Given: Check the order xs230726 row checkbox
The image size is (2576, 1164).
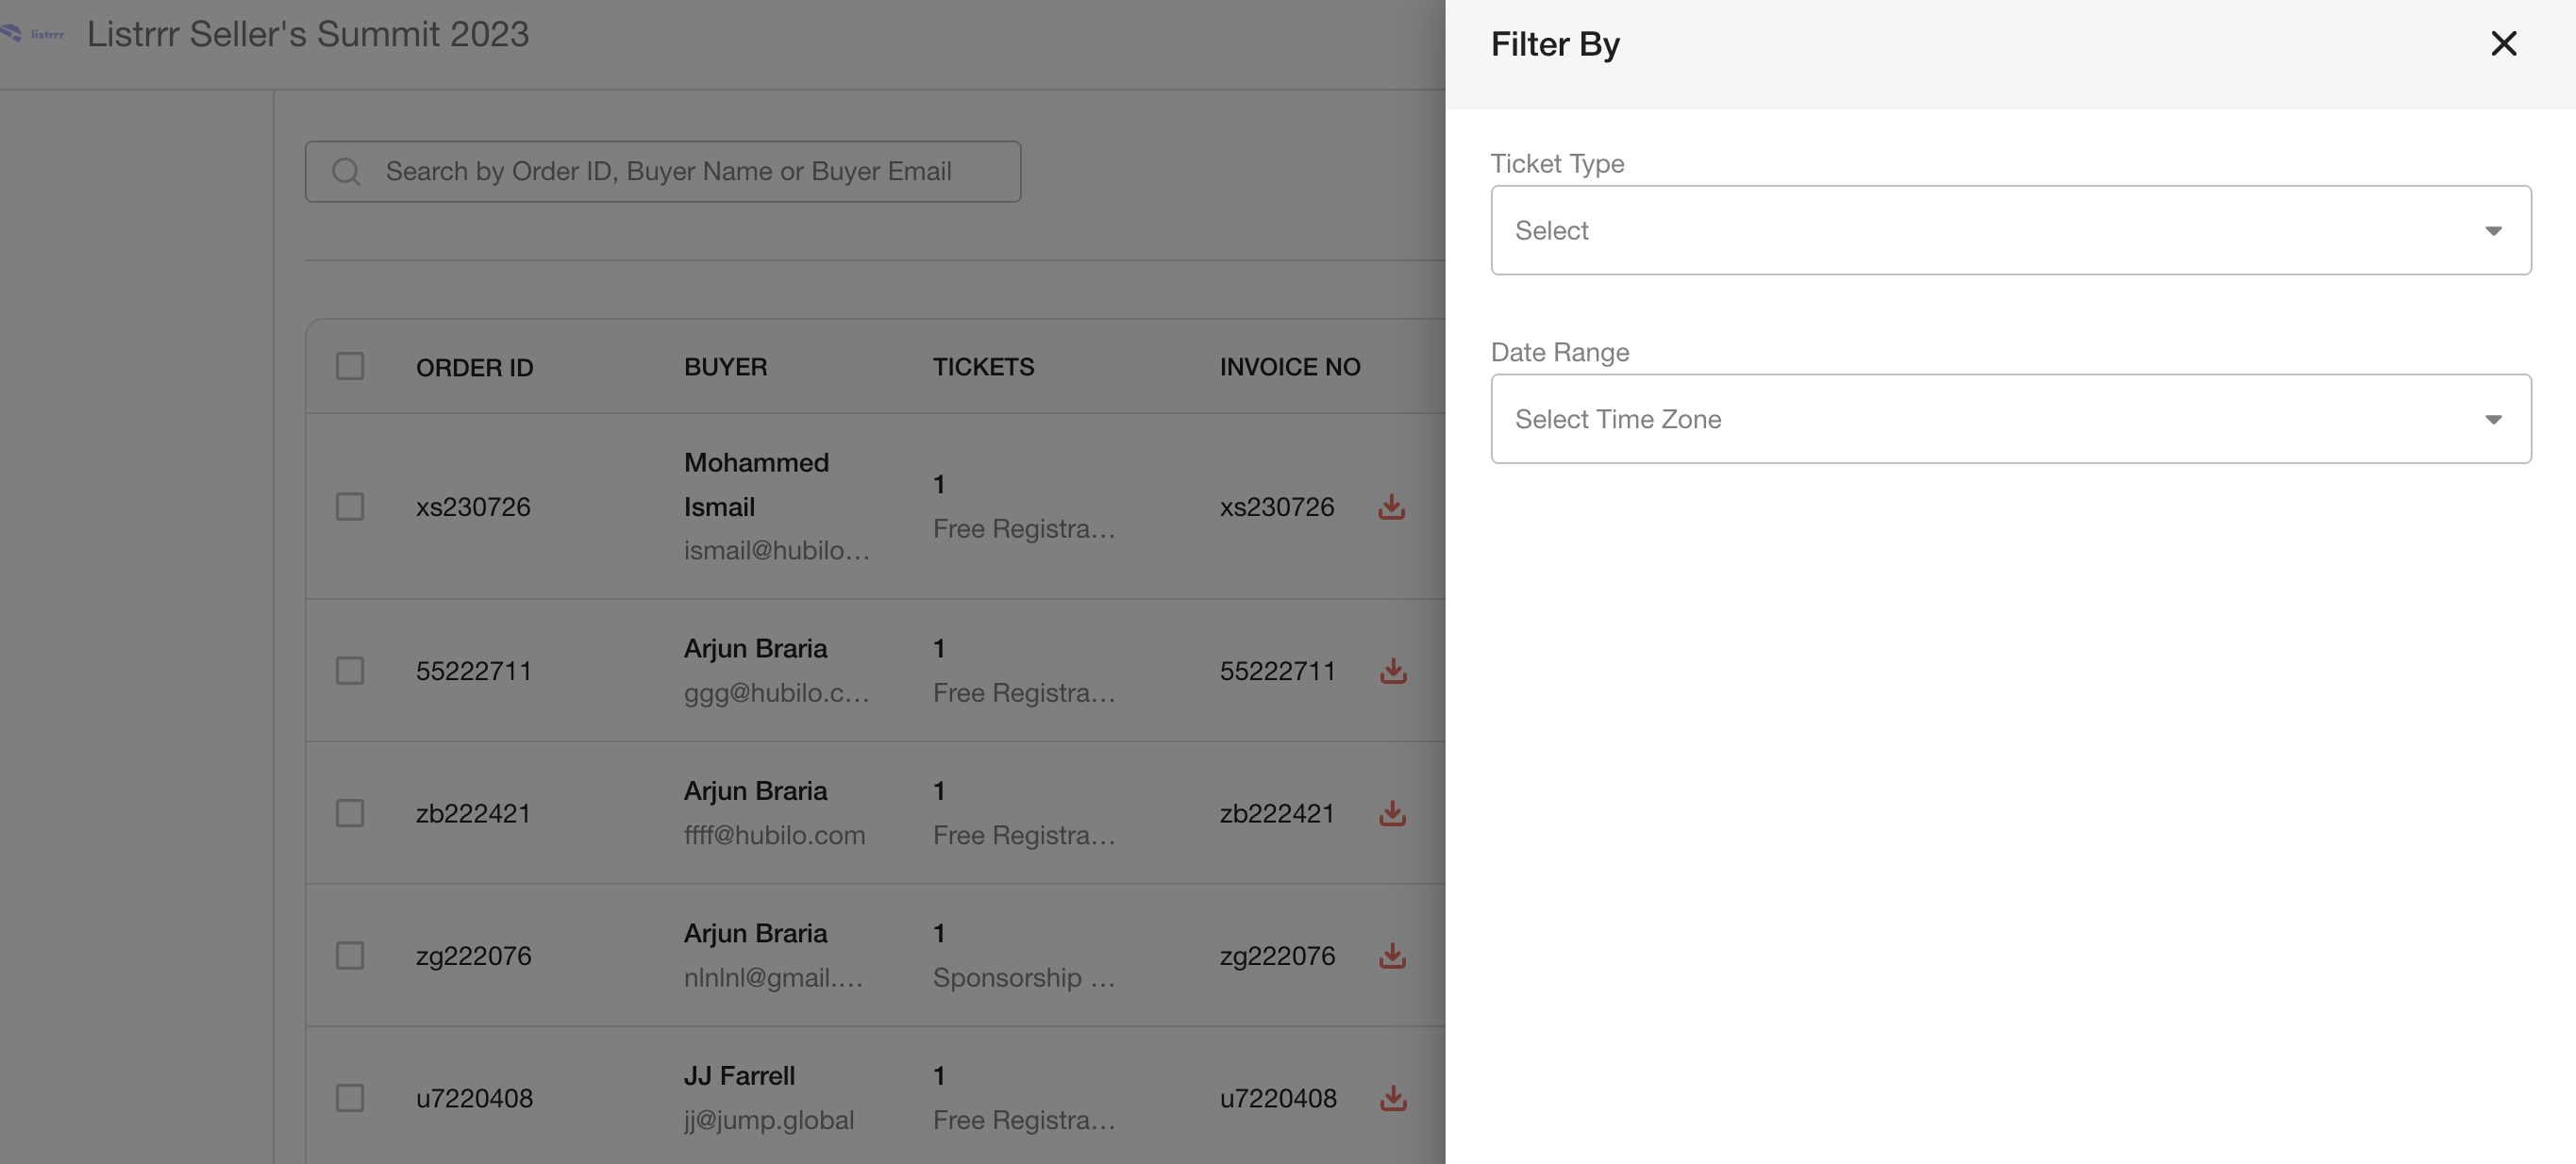Looking at the screenshot, I should [x=350, y=507].
